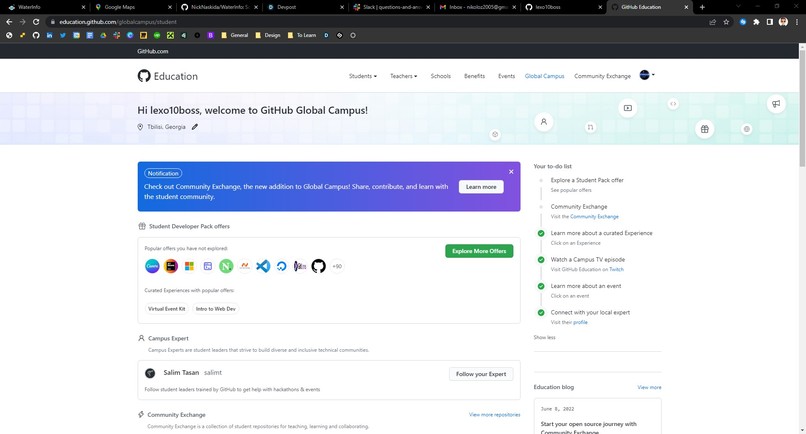Viewport: 806px width, 434px height.
Task: Switch to the Google Maps tab
Action: 133,7
